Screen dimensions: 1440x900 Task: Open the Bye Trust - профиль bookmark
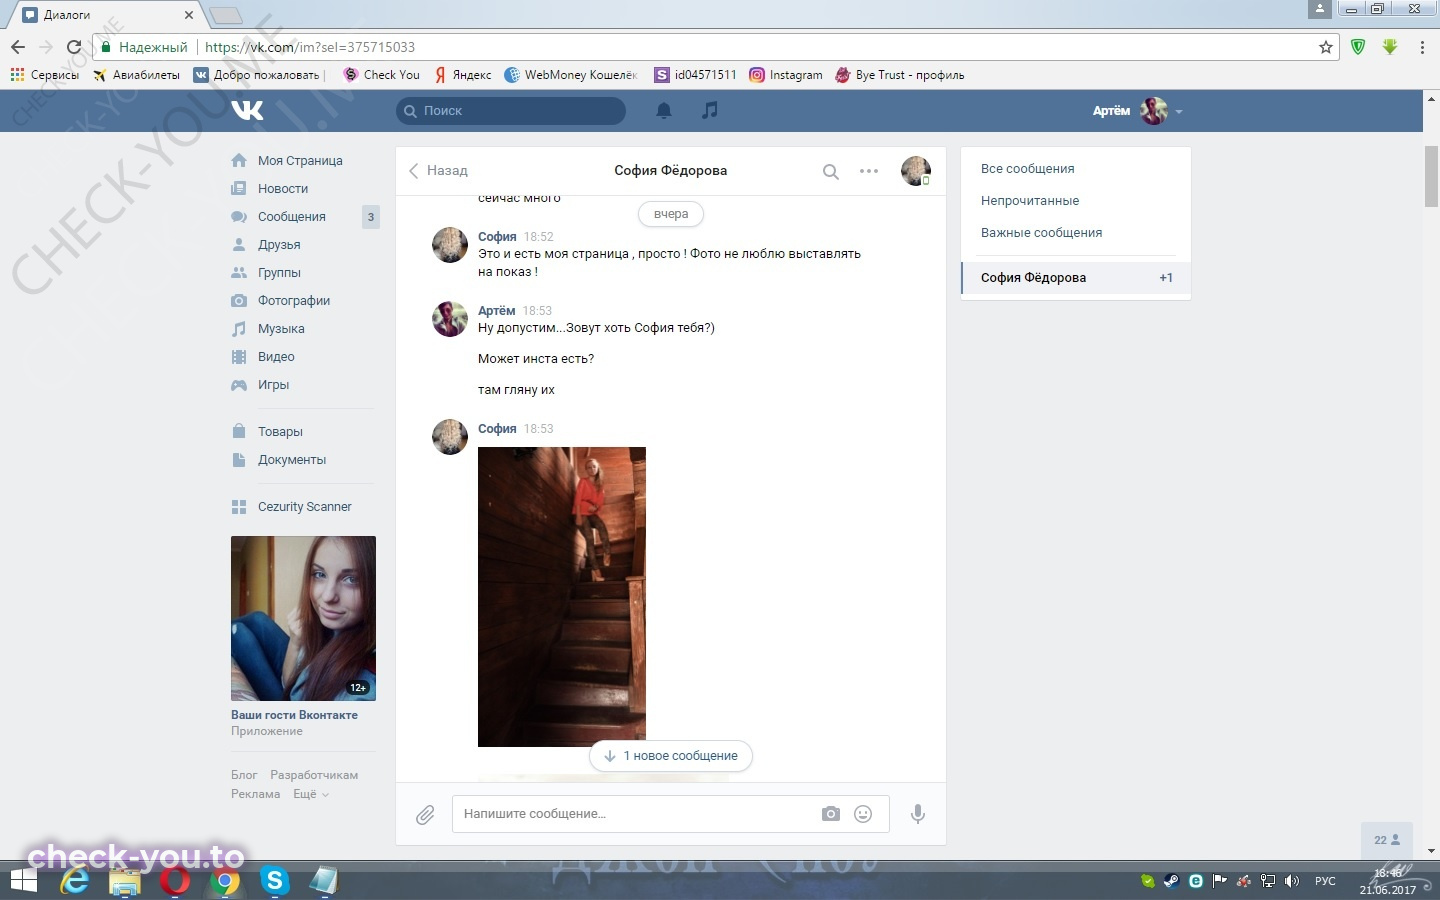[900, 75]
